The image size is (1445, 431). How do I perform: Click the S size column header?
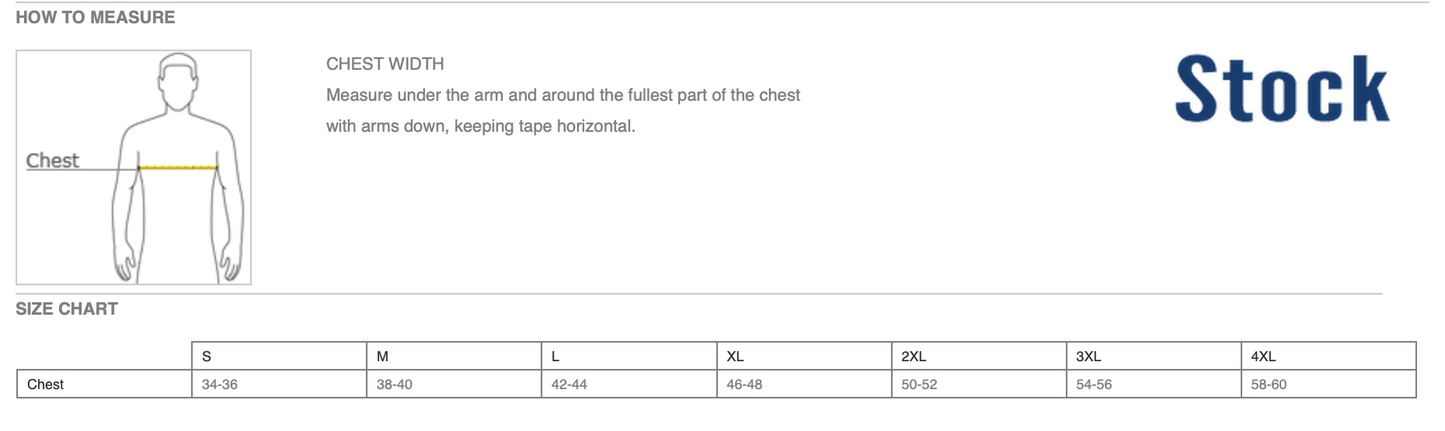207,356
